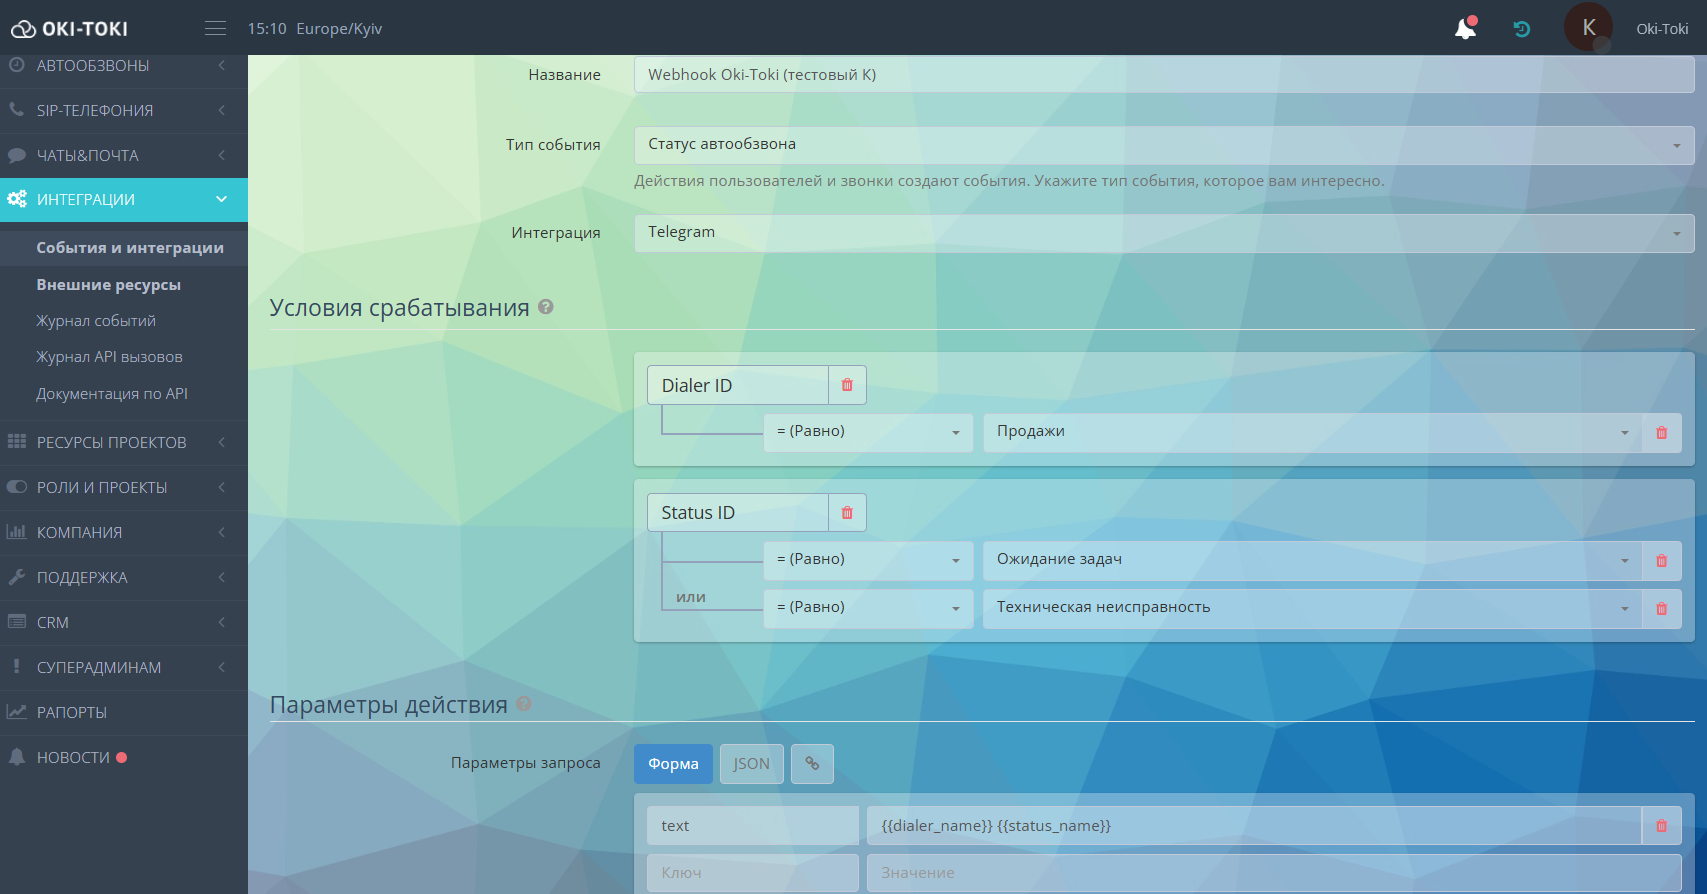Click the Название input field

[x=1163, y=75]
